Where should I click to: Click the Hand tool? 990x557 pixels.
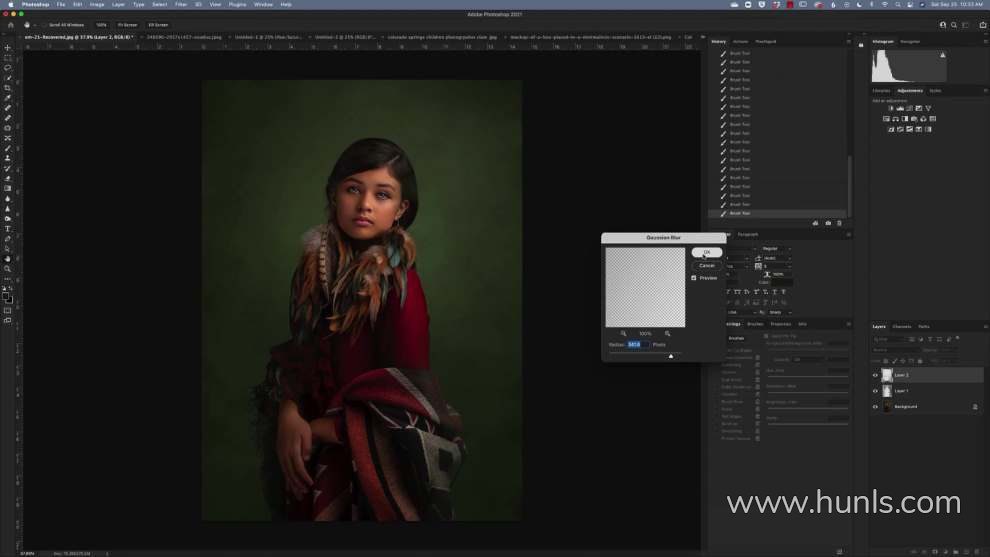(8, 259)
